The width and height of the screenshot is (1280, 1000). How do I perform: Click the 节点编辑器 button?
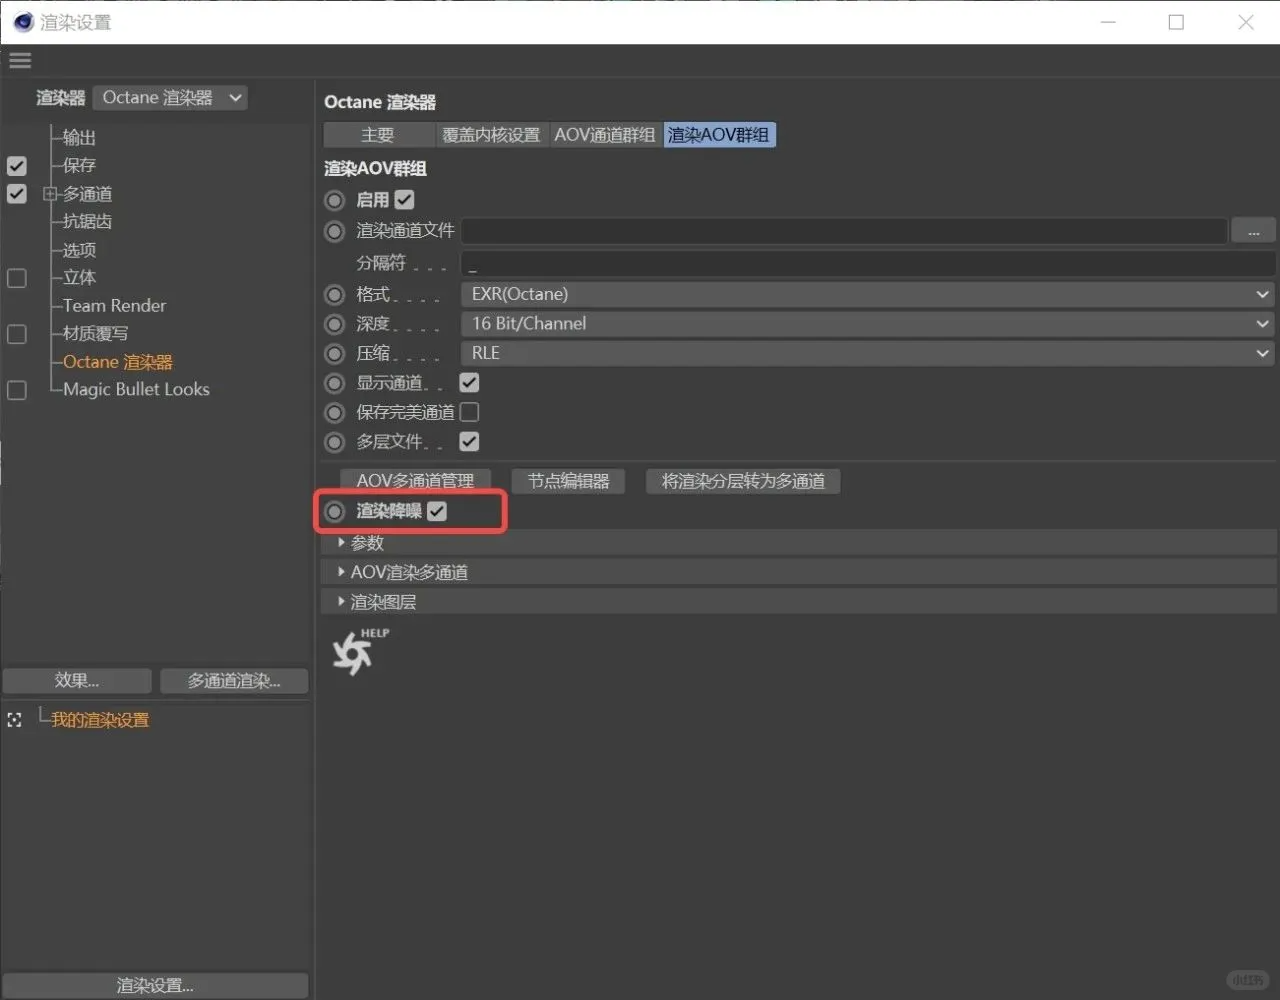pyautogui.click(x=568, y=481)
